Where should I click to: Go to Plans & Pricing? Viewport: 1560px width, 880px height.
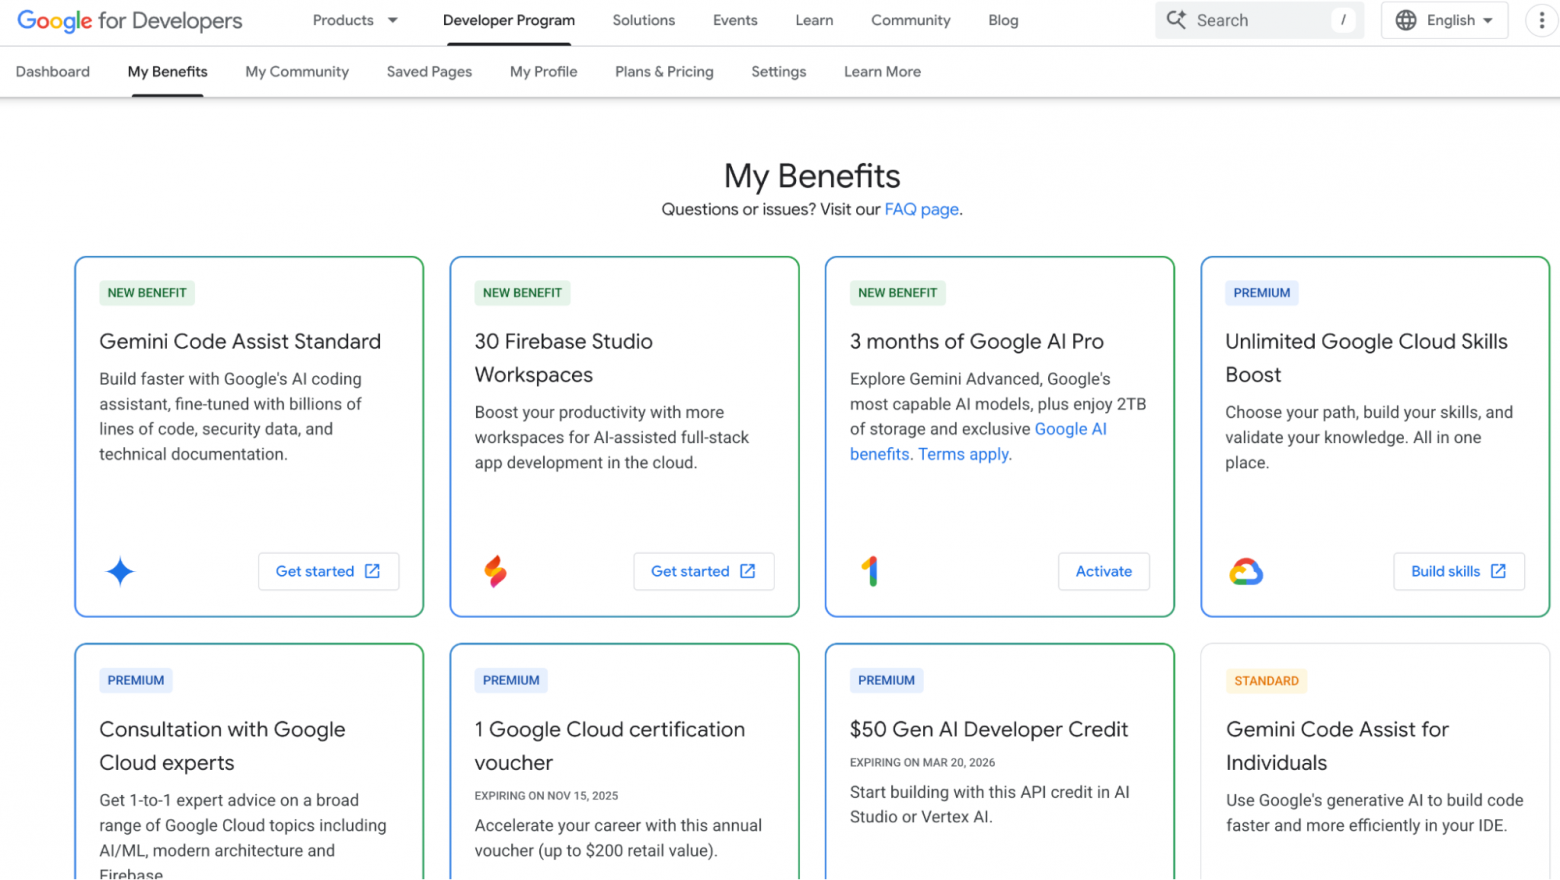click(x=664, y=71)
